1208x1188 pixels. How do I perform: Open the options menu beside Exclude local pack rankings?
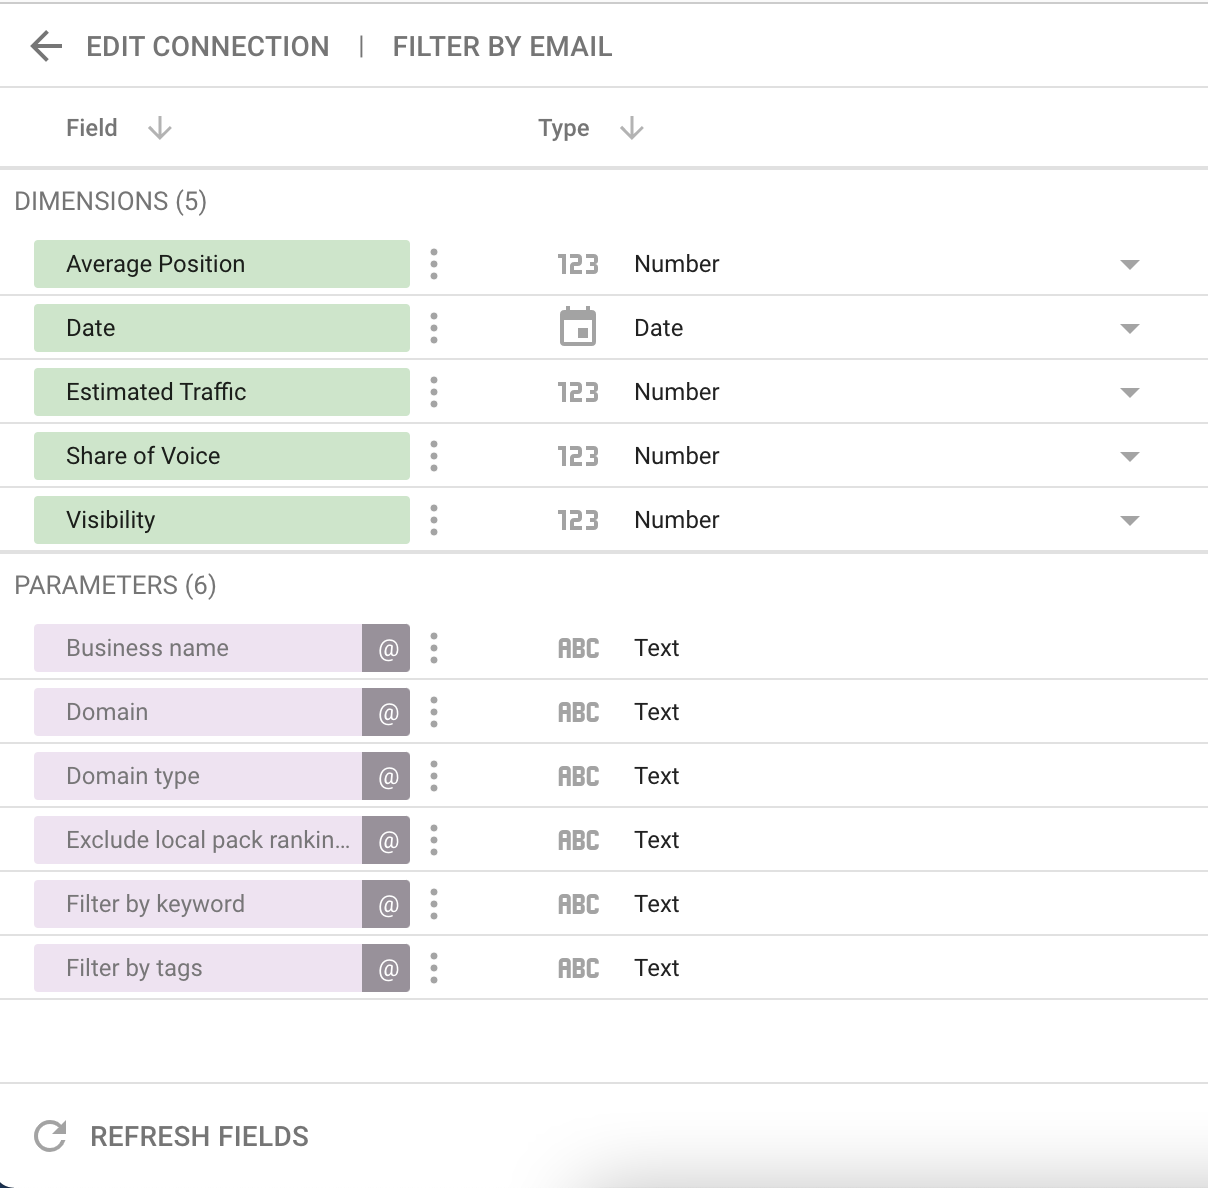434,840
